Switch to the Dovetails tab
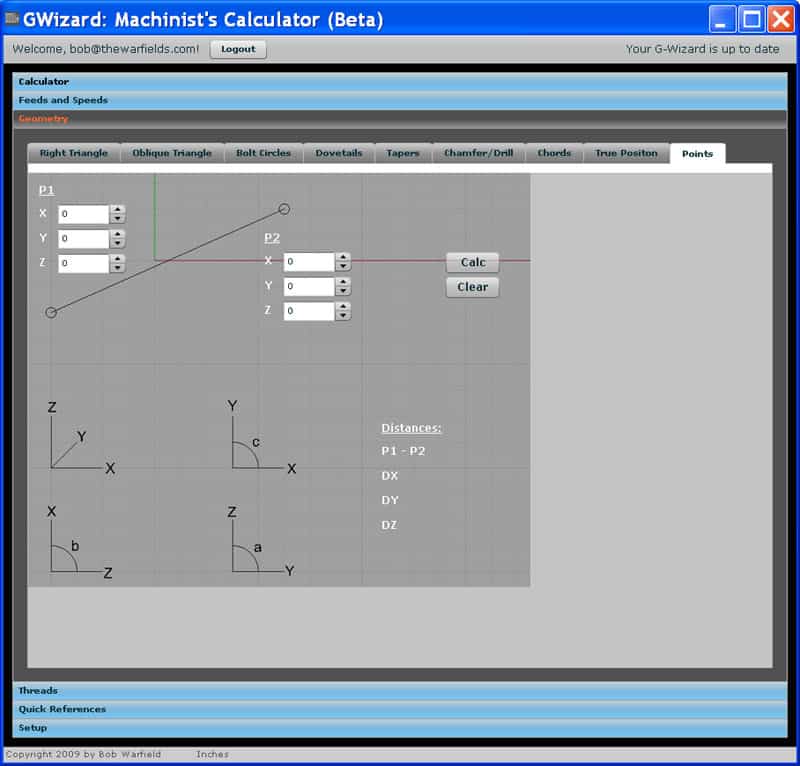This screenshot has height=766, width=800. [x=339, y=153]
